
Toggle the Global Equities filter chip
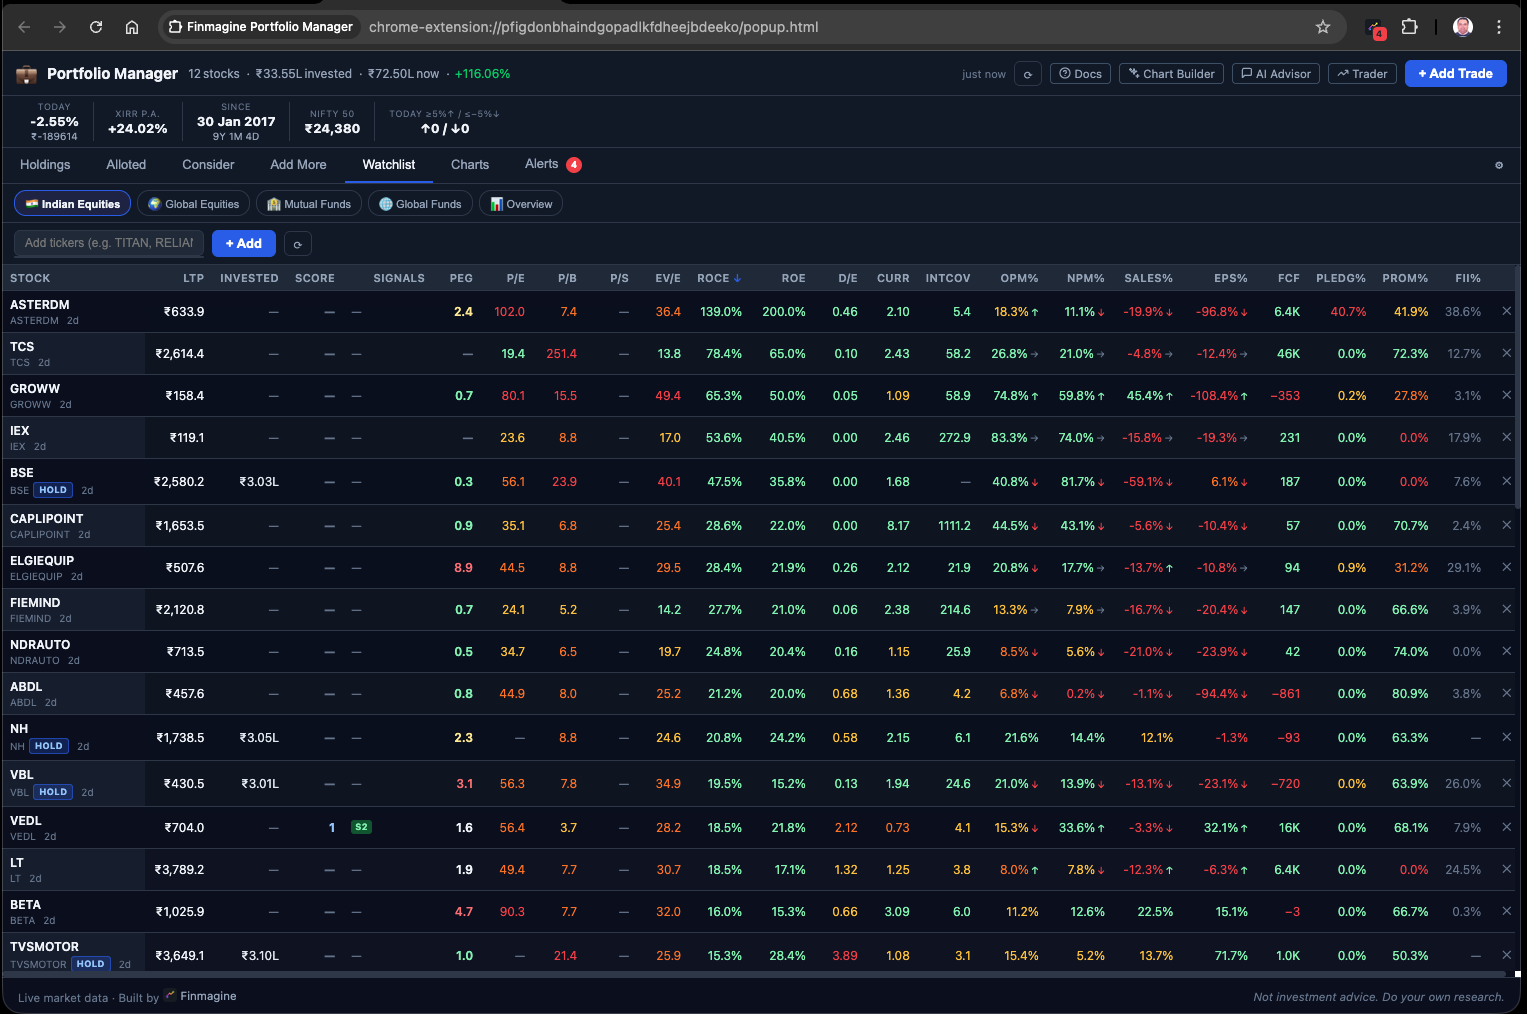(x=193, y=203)
